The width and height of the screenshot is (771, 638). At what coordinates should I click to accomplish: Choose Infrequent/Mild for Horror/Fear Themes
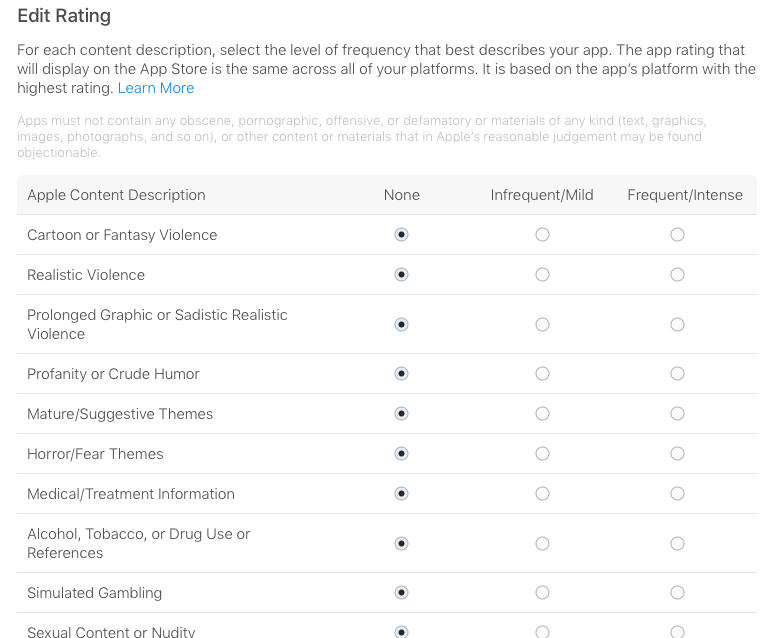[x=542, y=453]
